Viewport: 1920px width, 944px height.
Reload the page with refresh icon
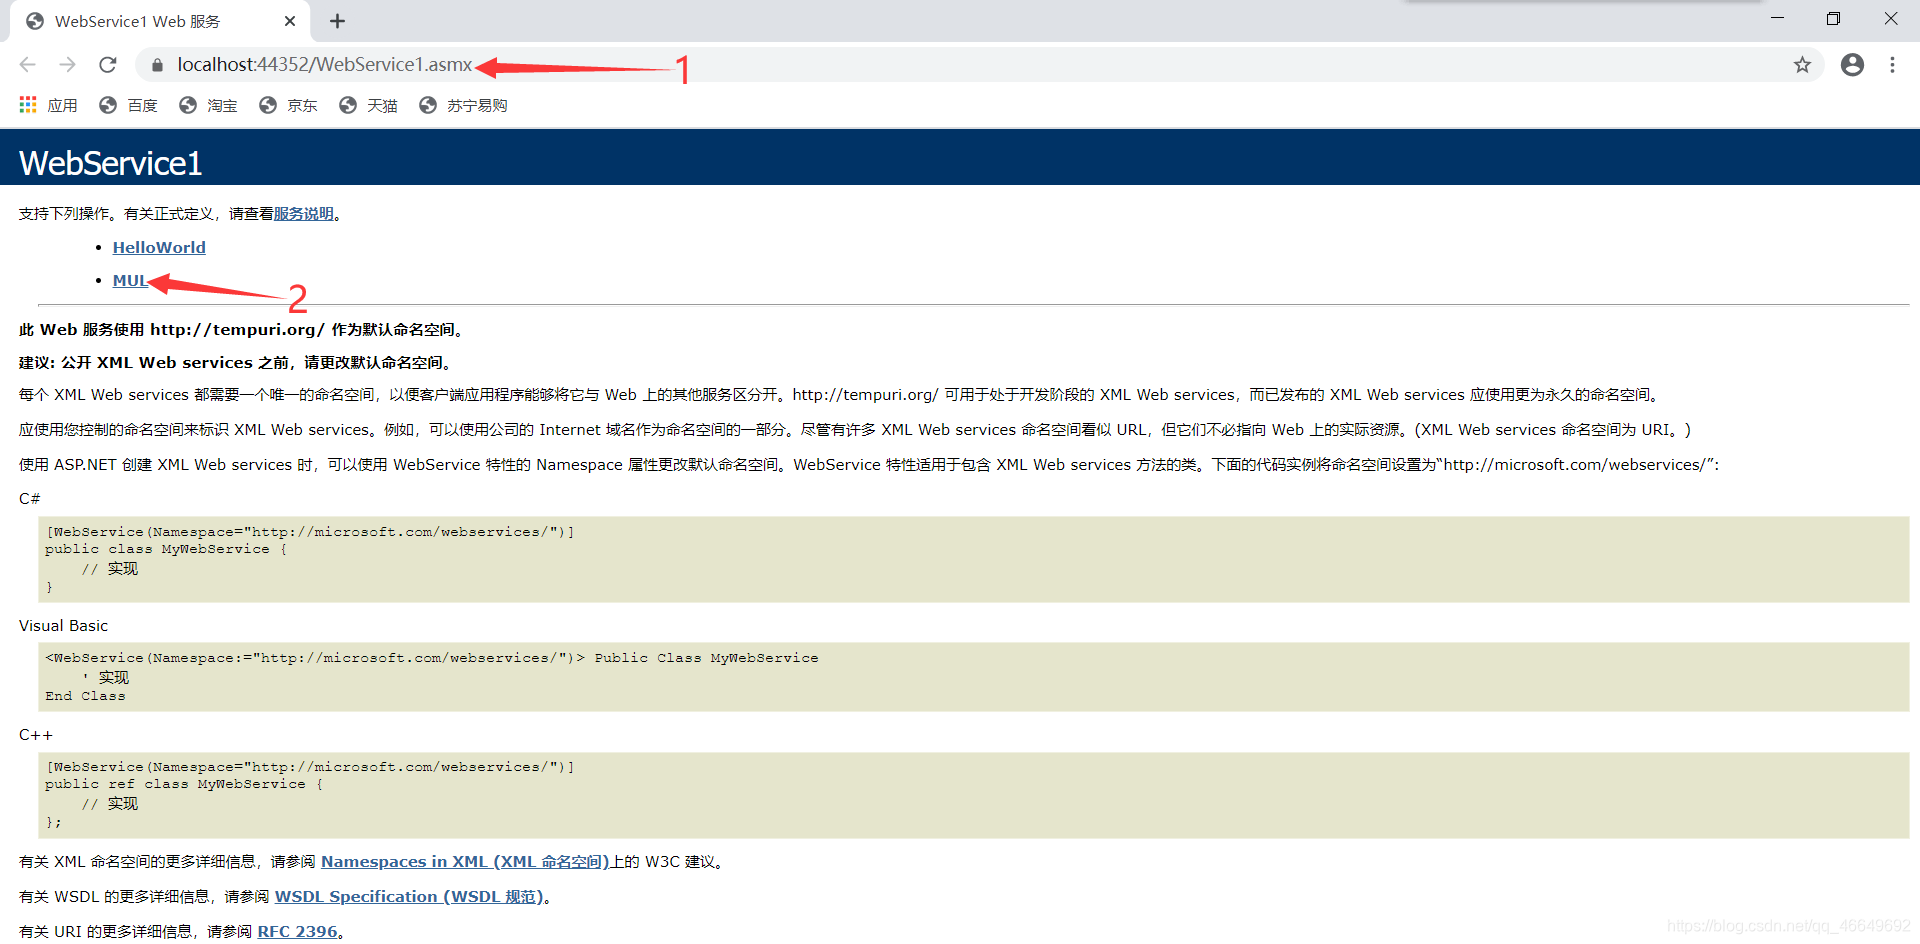(108, 65)
